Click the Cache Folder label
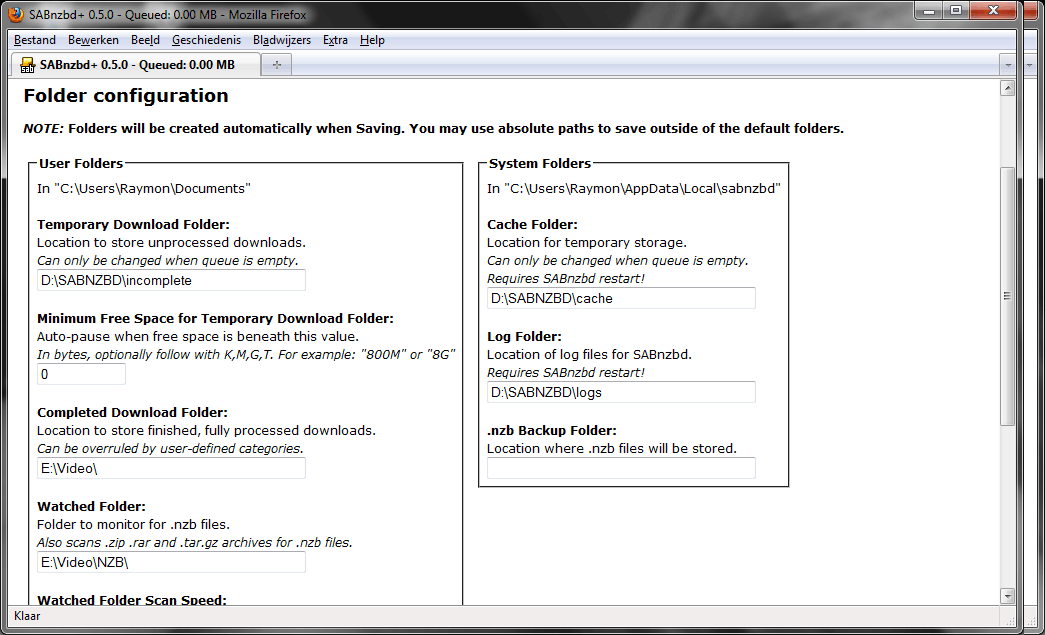 pos(532,225)
